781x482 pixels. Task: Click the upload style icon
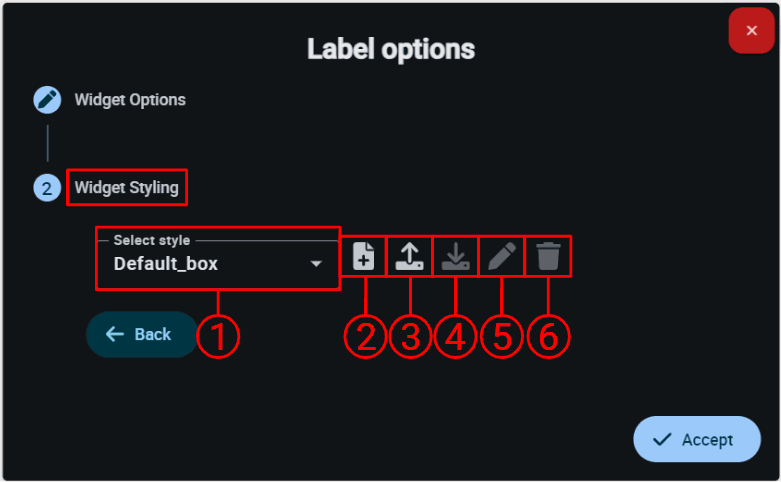pos(409,258)
